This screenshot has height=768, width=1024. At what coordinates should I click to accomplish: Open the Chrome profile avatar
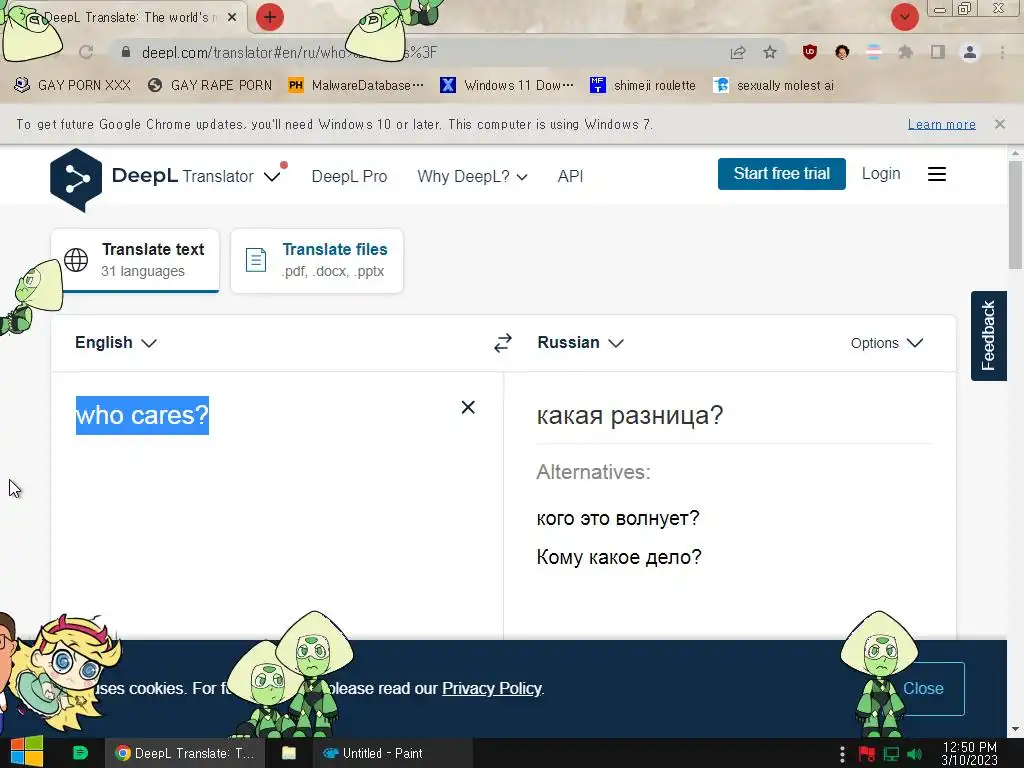pos(970,52)
